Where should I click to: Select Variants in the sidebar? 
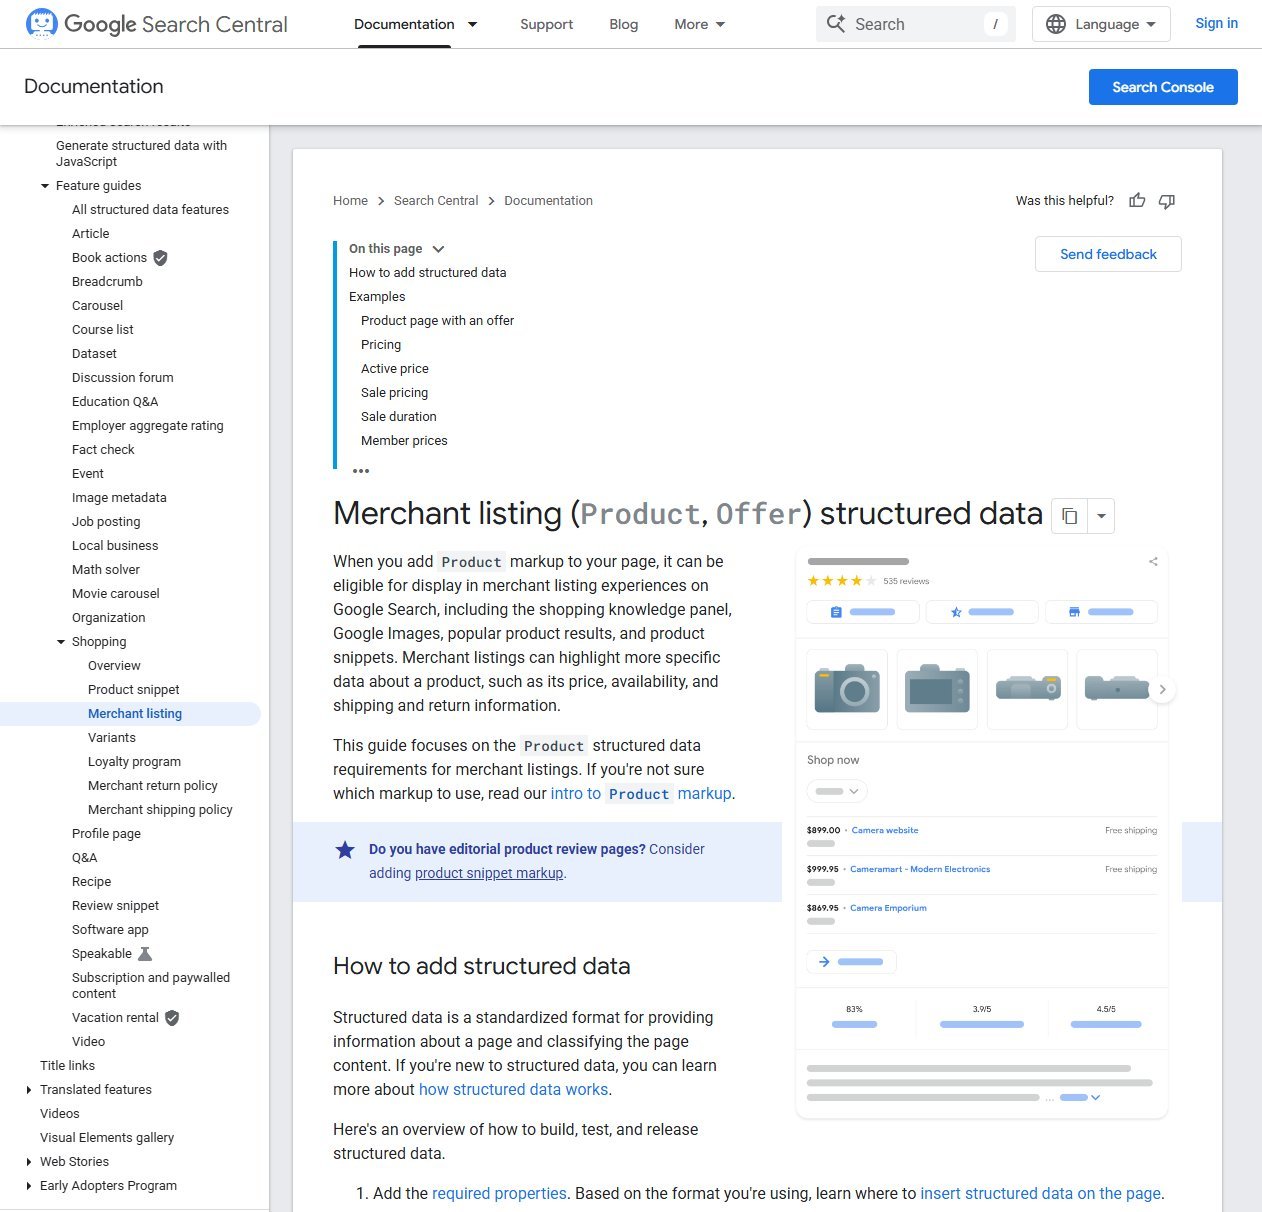click(x=112, y=738)
